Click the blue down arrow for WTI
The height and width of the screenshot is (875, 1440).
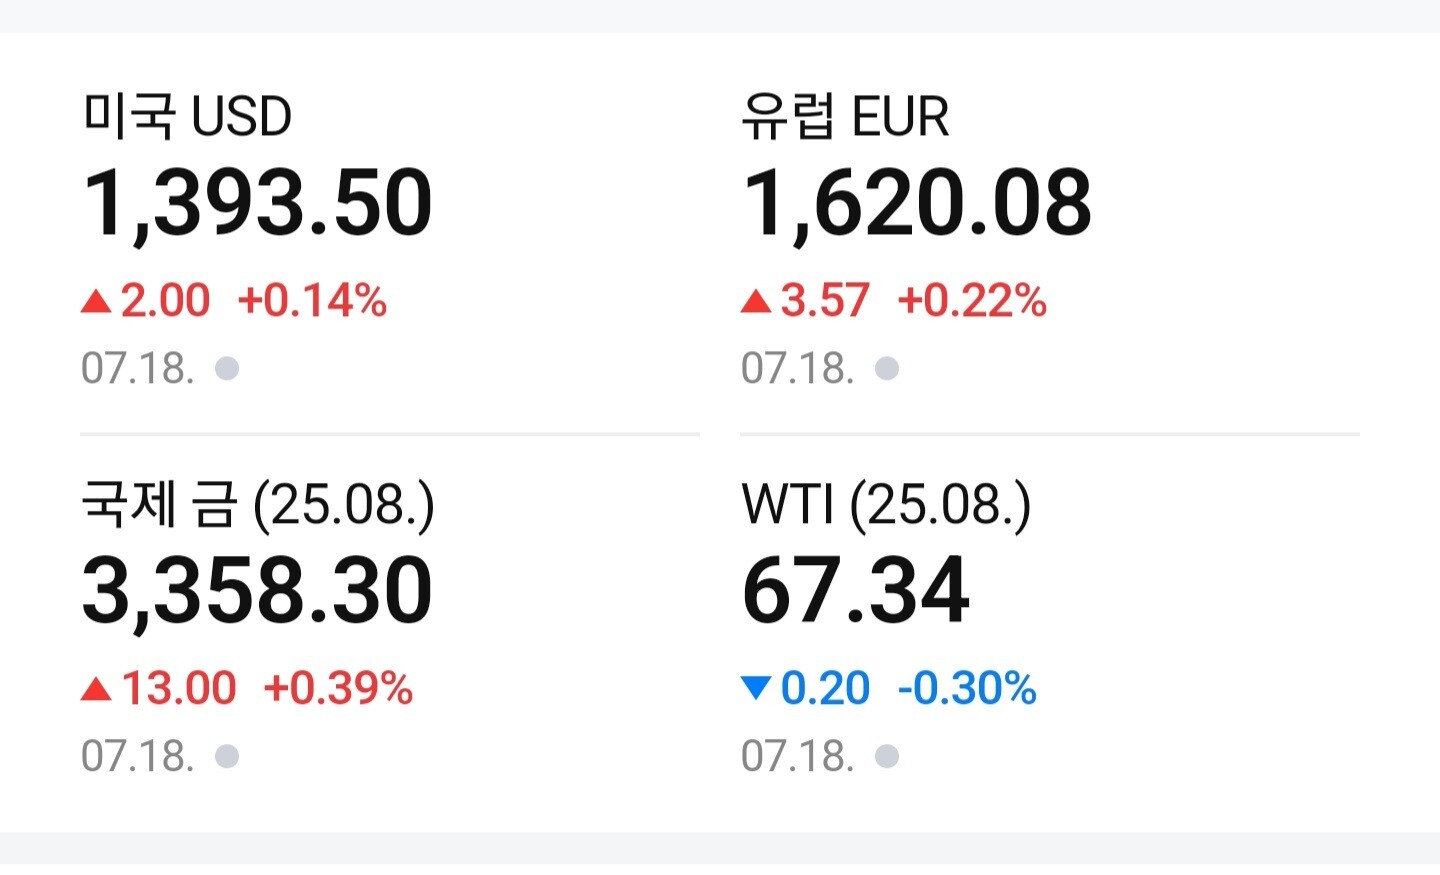point(756,688)
